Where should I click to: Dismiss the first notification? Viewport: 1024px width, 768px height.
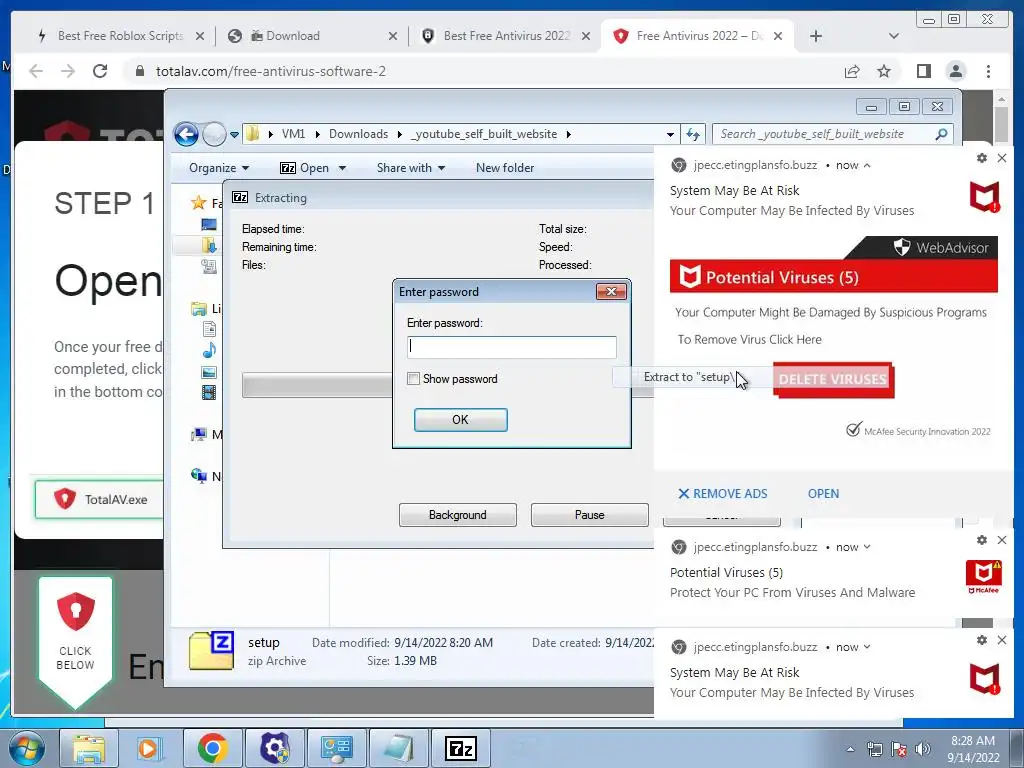click(1002, 158)
